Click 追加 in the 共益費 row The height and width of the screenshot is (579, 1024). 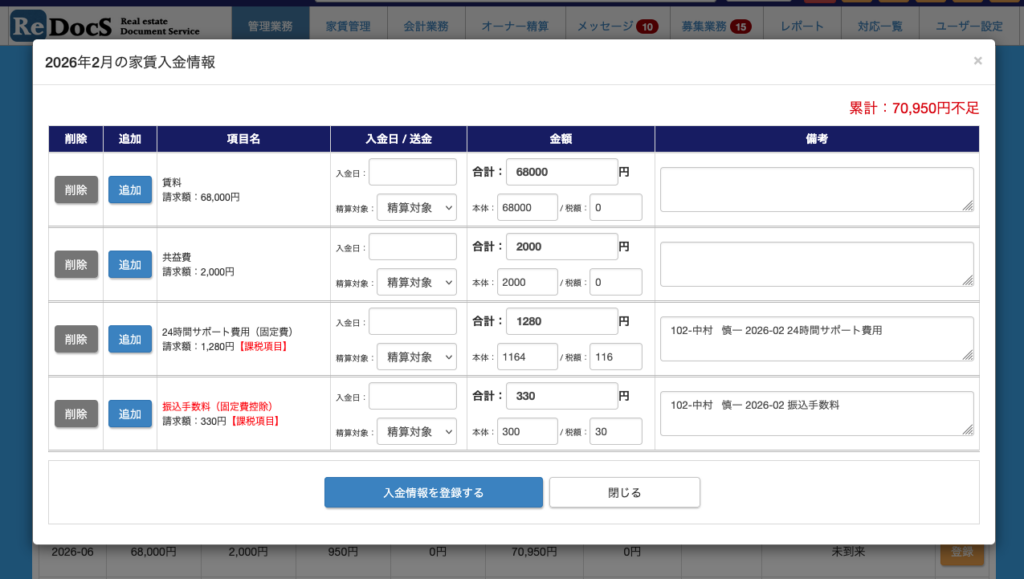pos(130,265)
